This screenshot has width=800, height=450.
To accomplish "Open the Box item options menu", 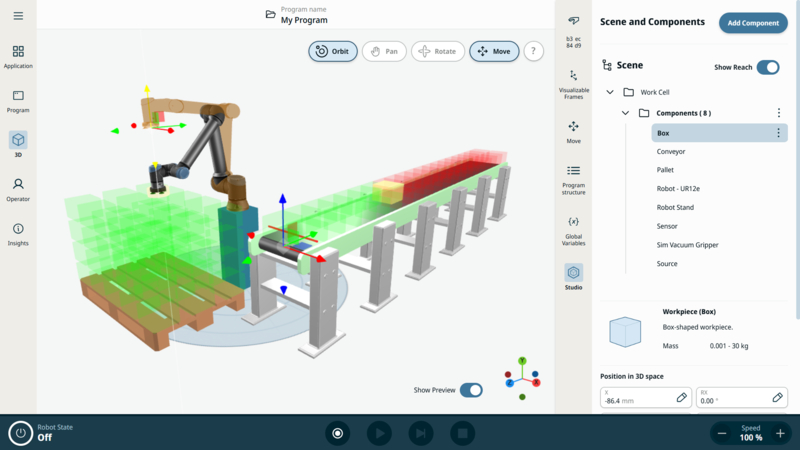I will [779, 133].
